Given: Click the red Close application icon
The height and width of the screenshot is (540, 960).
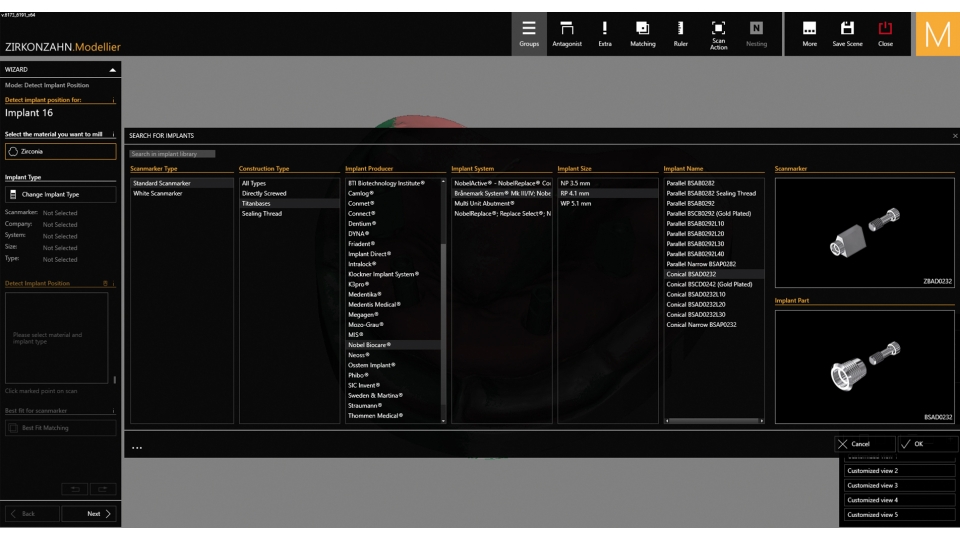Looking at the screenshot, I should (885, 34).
